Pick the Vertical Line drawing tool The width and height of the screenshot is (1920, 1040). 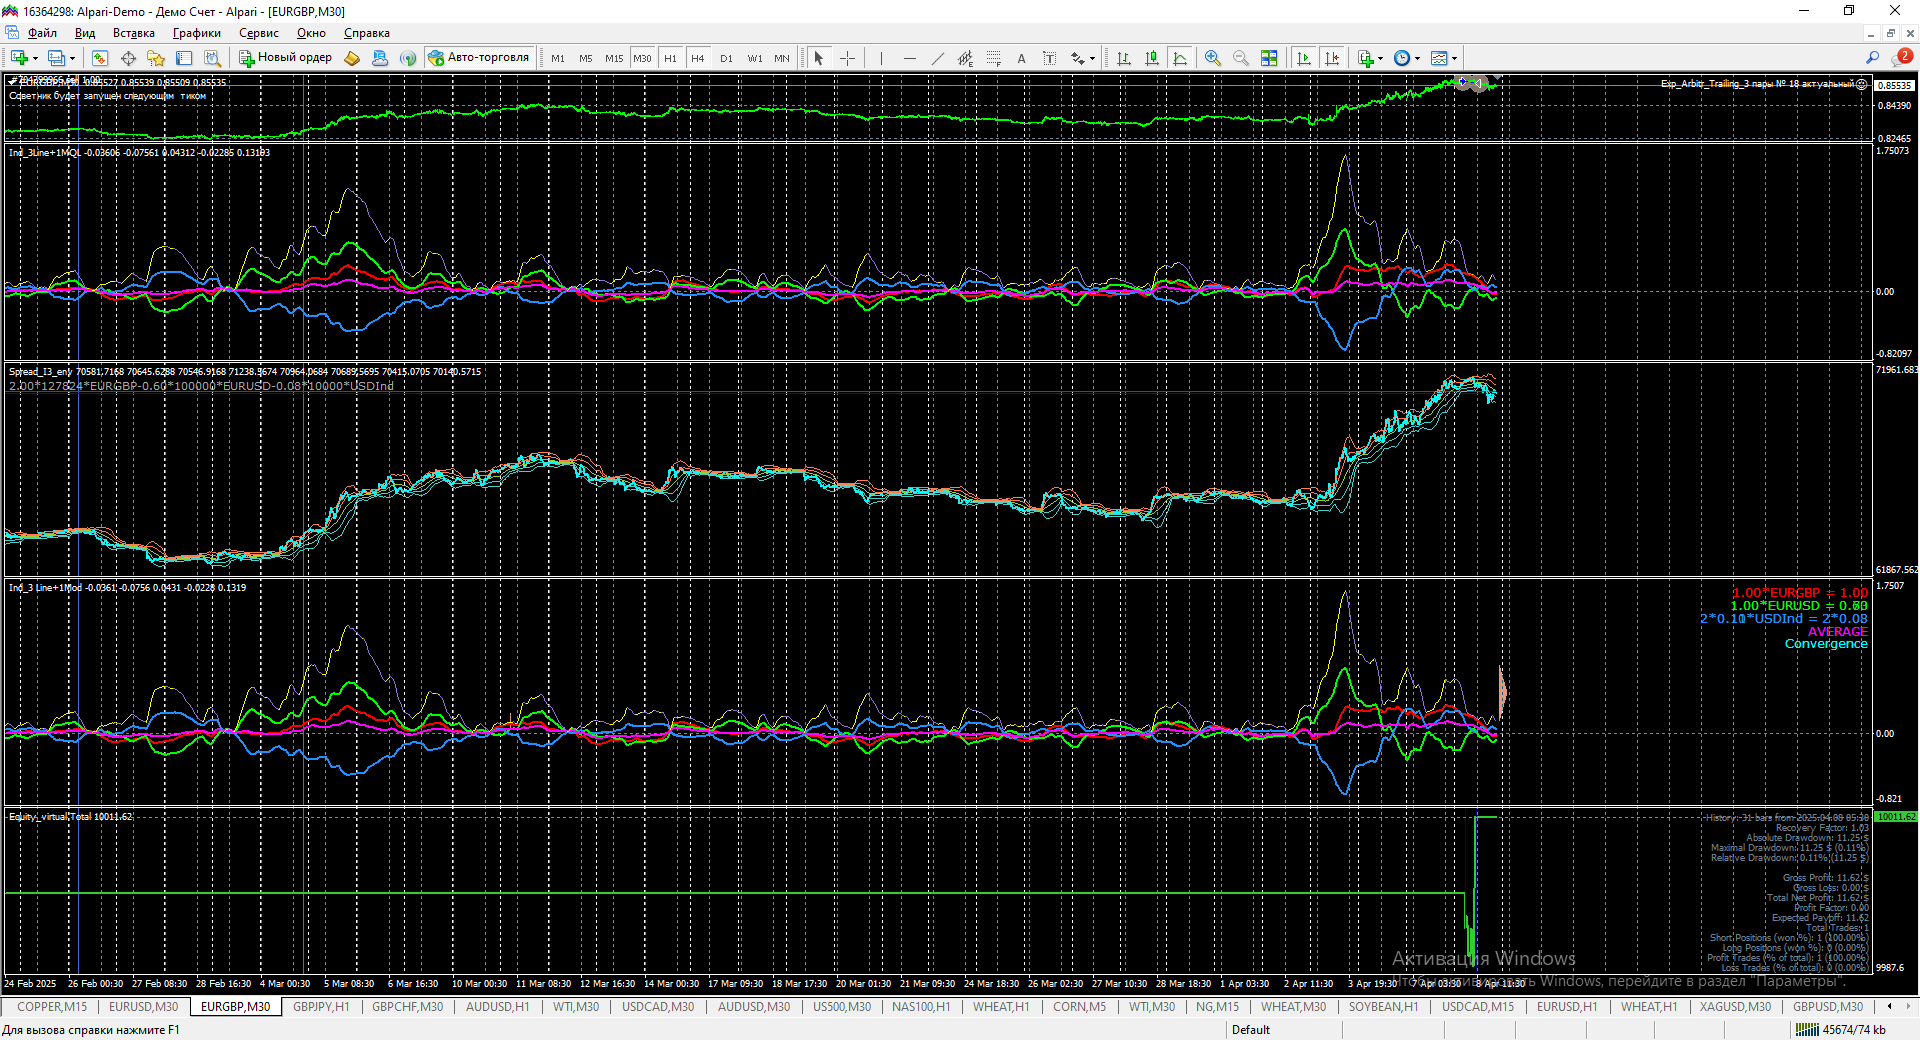pyautogui.click(x=881, y=58)
